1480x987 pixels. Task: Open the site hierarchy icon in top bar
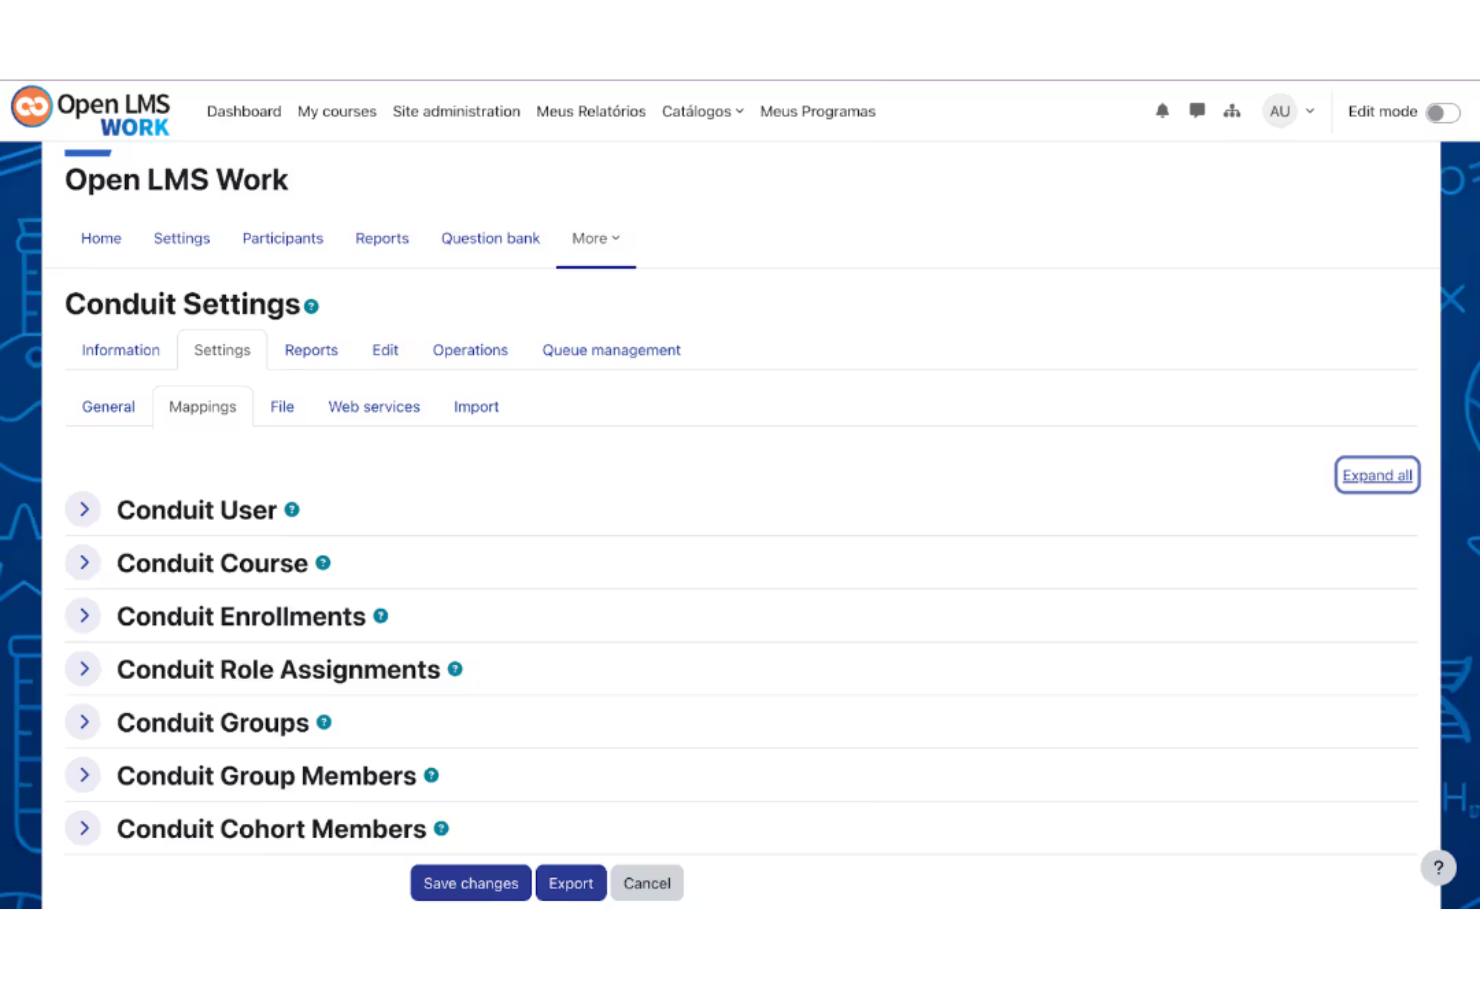pos(1231,111)
